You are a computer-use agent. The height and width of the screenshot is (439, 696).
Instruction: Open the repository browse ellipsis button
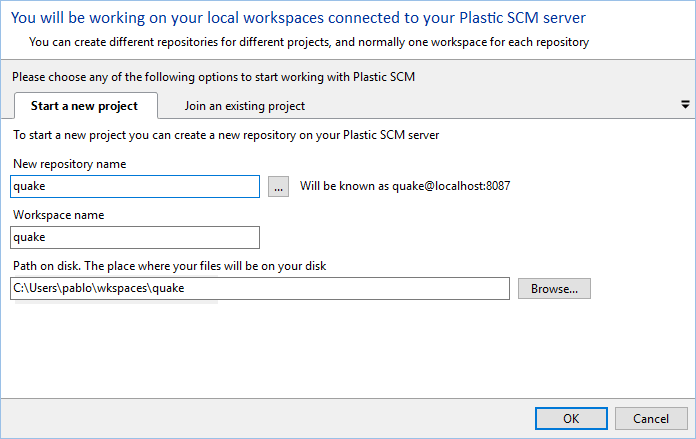click(278, 186)
